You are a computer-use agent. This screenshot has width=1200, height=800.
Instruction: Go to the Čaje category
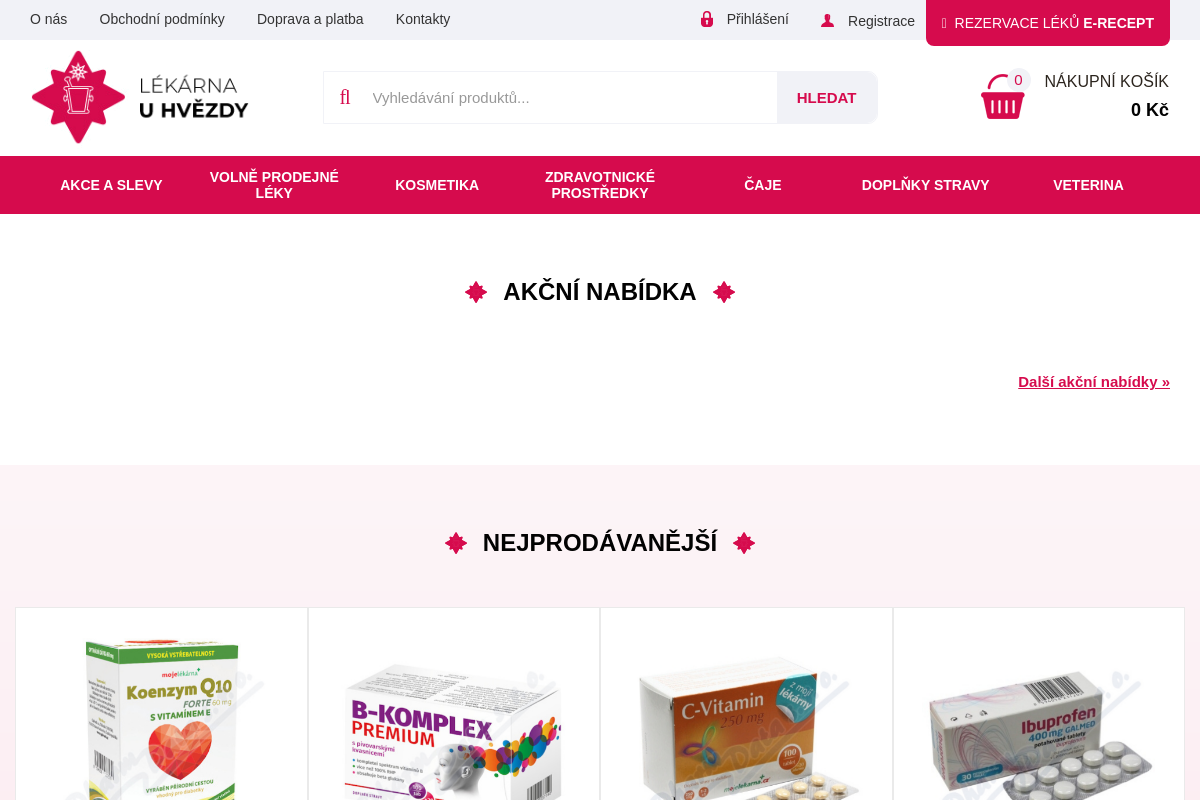(x=763, y=185)
